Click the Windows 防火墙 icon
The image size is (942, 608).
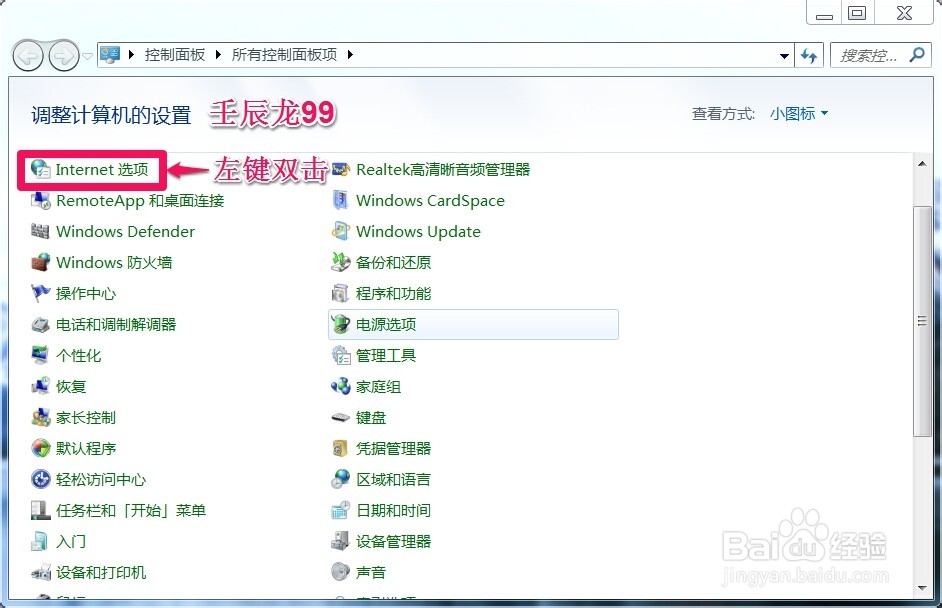point(40,263)
